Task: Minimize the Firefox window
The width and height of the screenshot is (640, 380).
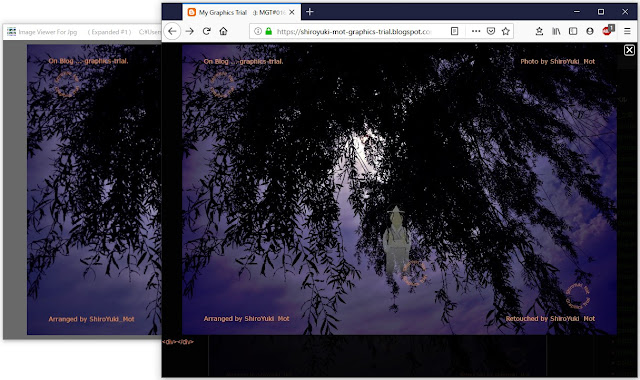Action: (577, 12)
